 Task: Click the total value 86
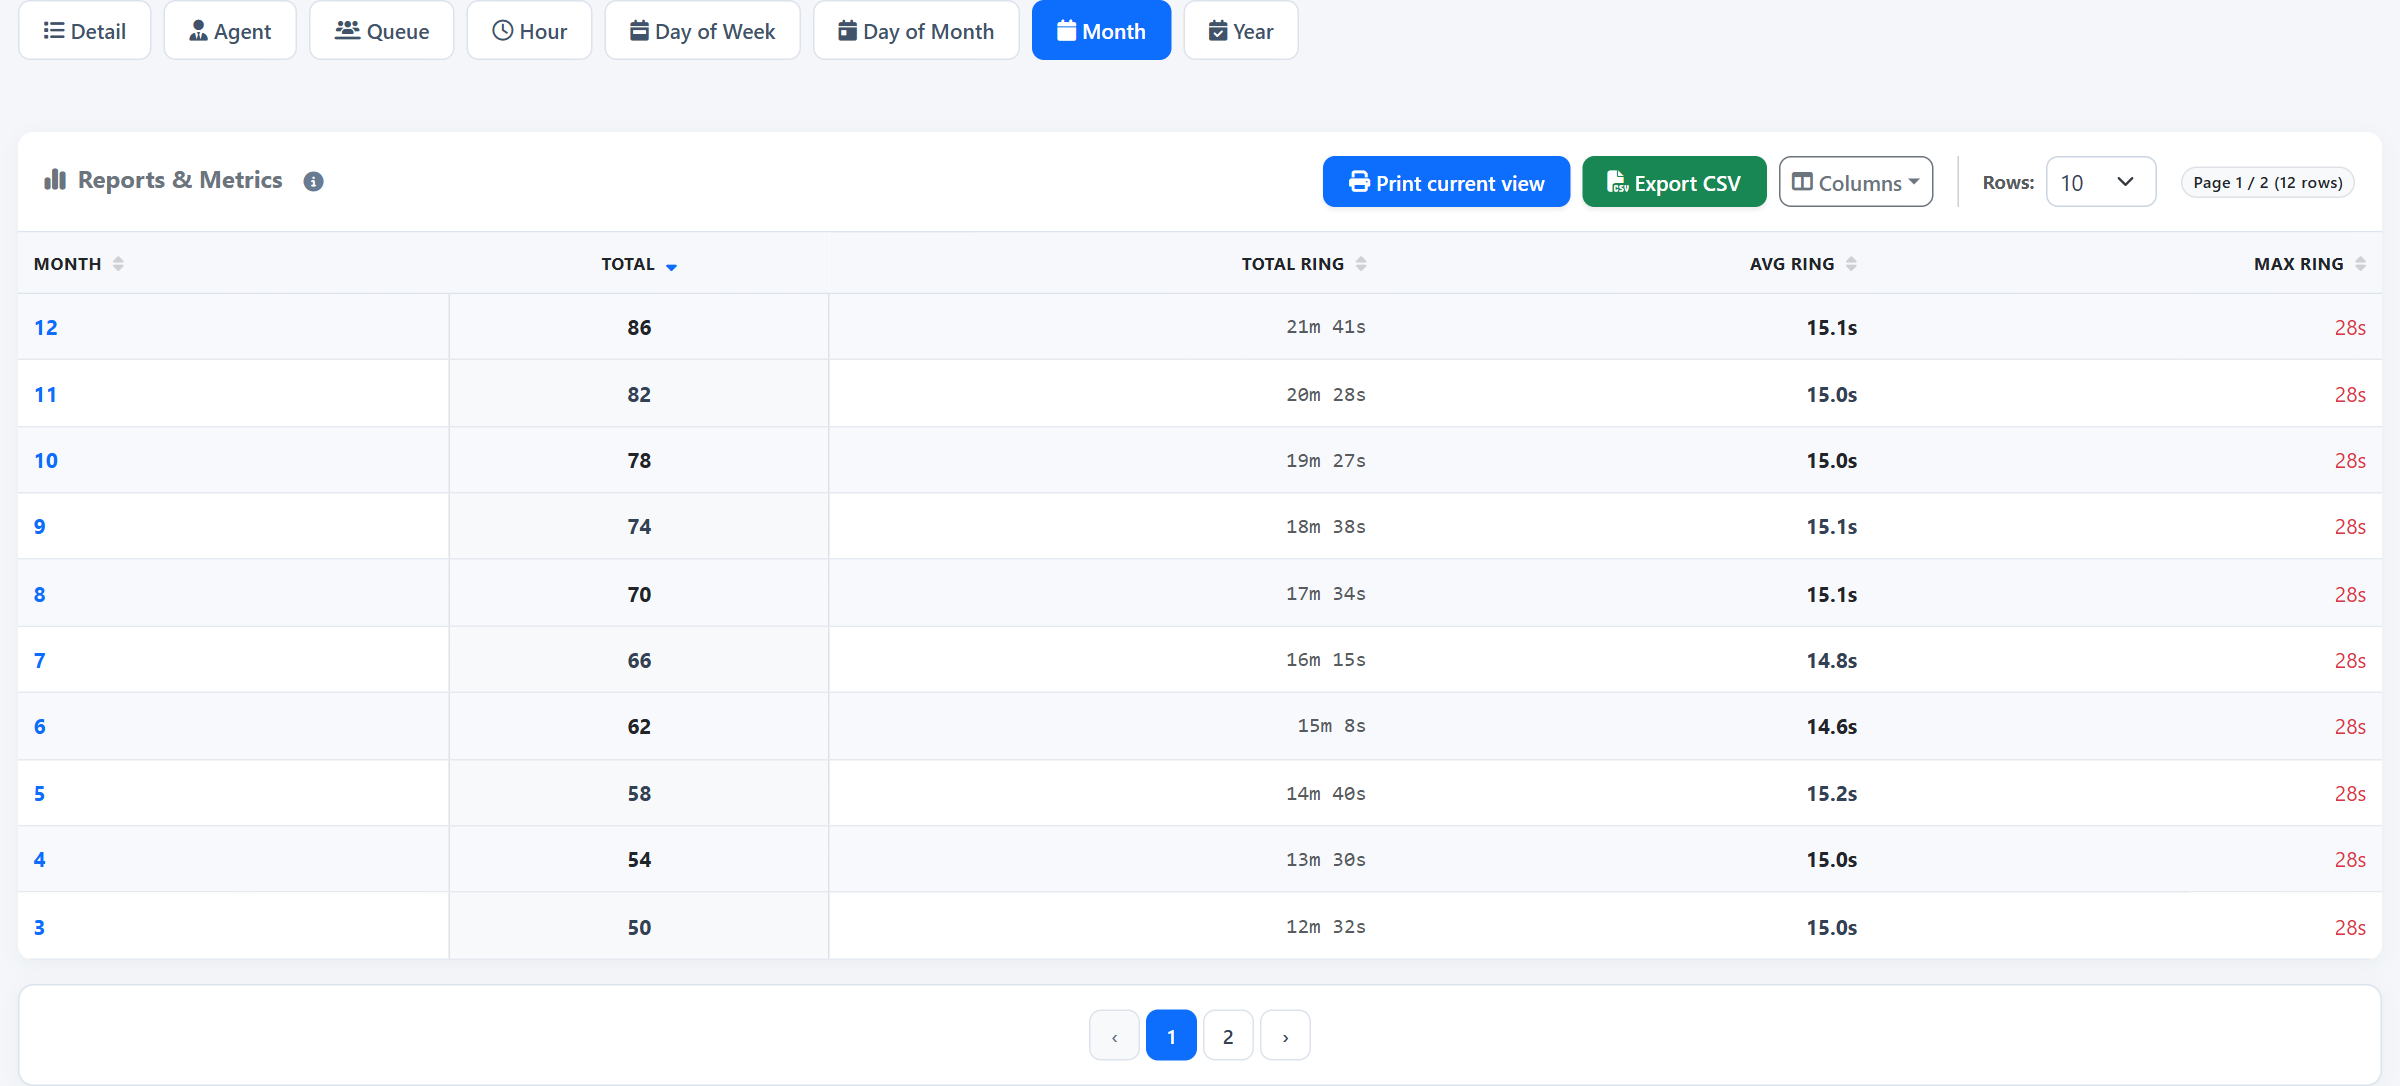[639, 328]
